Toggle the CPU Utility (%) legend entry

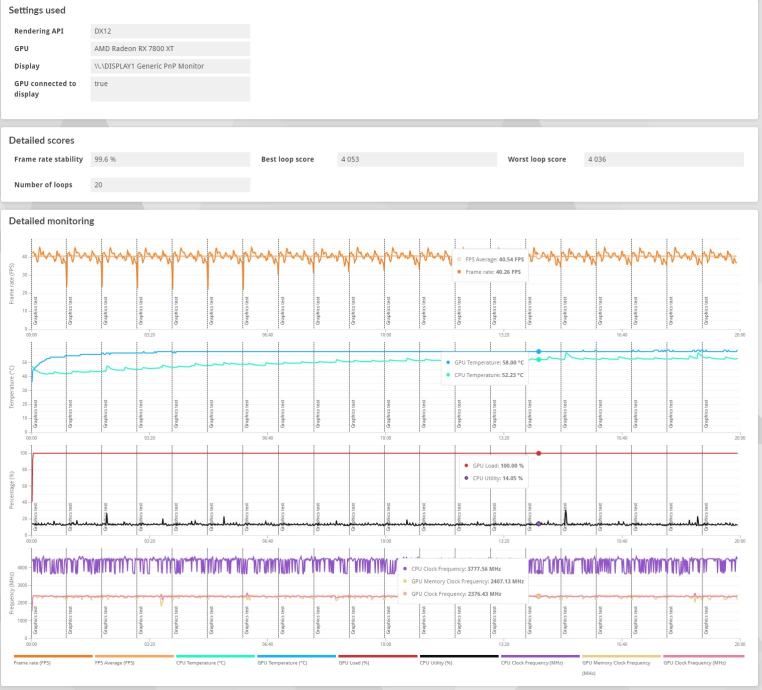(459, 660)
